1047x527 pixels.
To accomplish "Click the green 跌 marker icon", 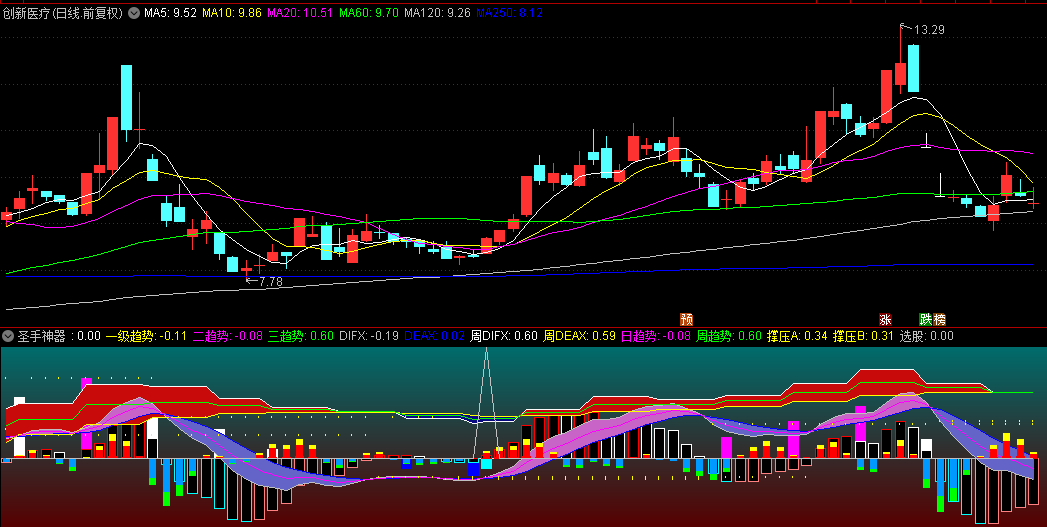I will click(925, 319).
